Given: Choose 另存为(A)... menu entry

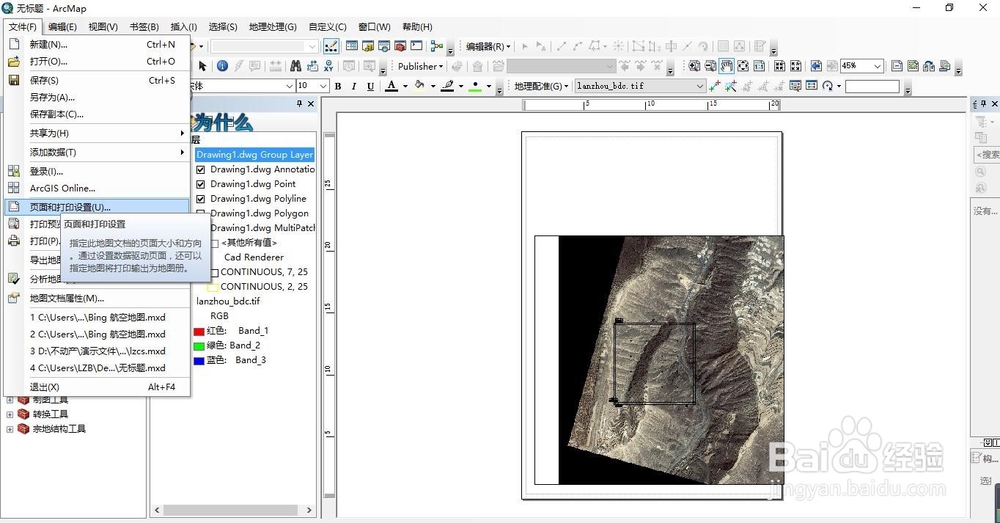Looking at the screenshot, I should point(96,97).
